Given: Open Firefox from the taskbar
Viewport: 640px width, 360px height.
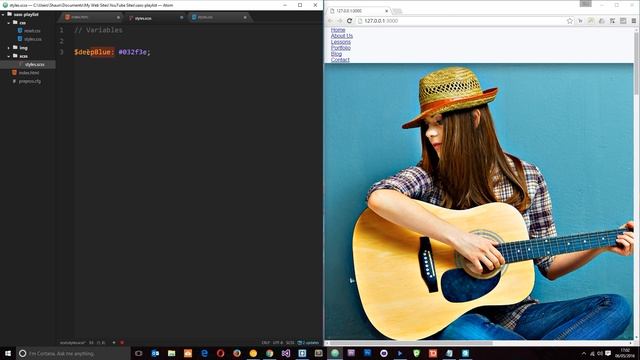Looking at the screenshot, I should pos(237,353).
